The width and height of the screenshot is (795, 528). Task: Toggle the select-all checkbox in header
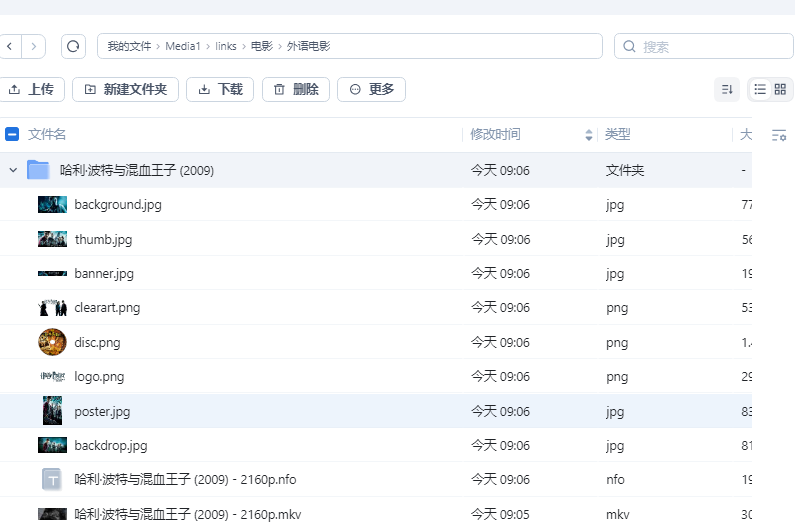click(x=12, y=134)
